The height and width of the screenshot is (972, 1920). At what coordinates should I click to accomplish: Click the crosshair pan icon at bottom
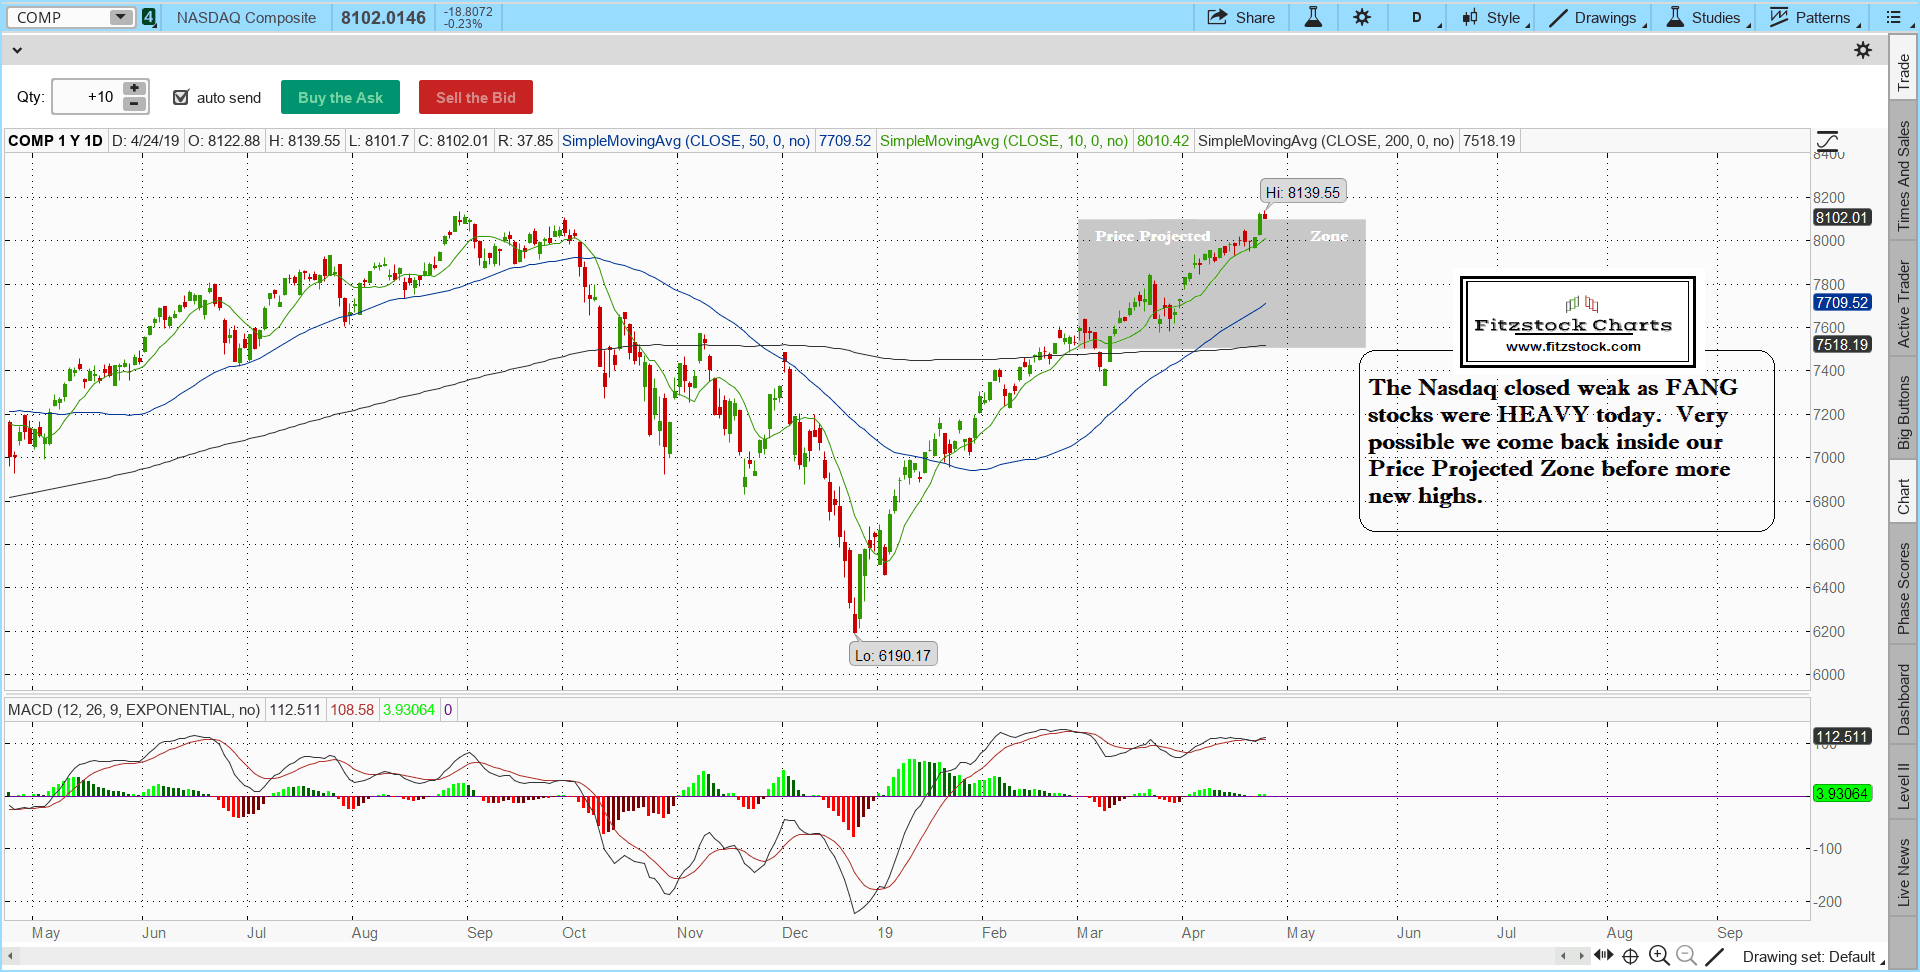1630,956
